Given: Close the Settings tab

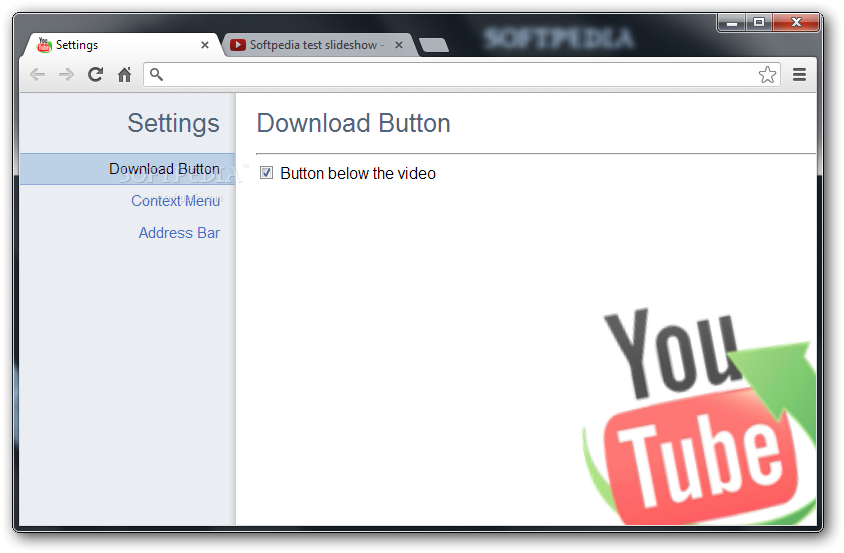Looking at the screenshot, I should pos(205,45).
